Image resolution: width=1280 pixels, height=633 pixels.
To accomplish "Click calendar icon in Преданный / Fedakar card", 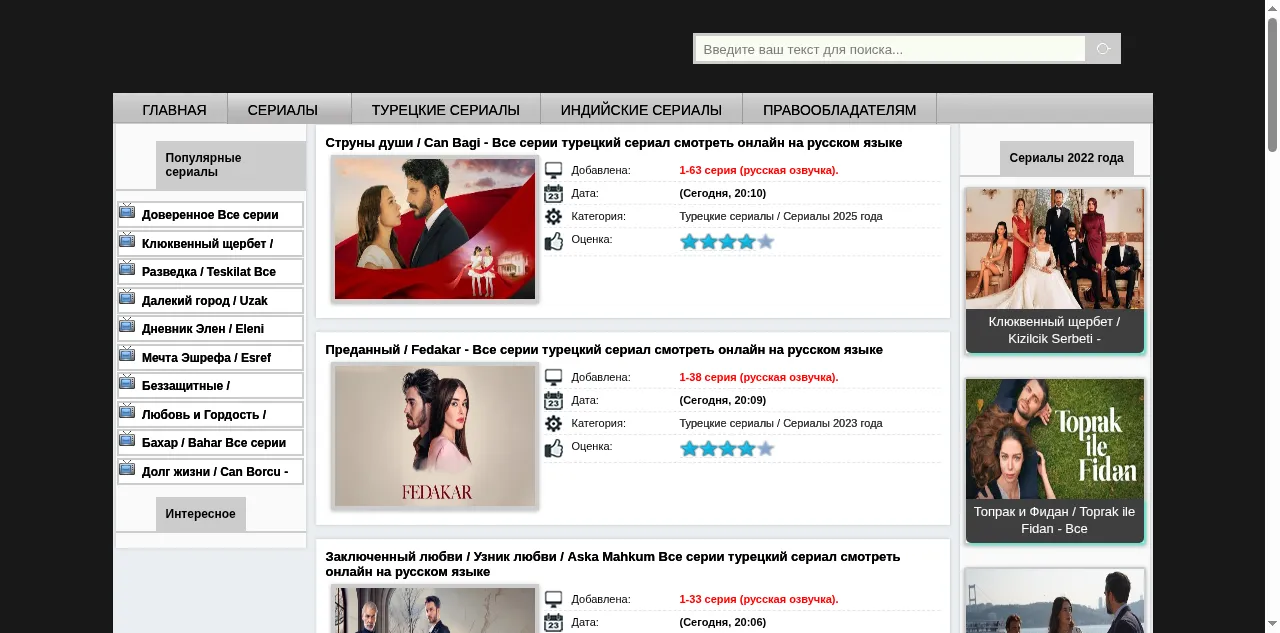I will [553, 400].
